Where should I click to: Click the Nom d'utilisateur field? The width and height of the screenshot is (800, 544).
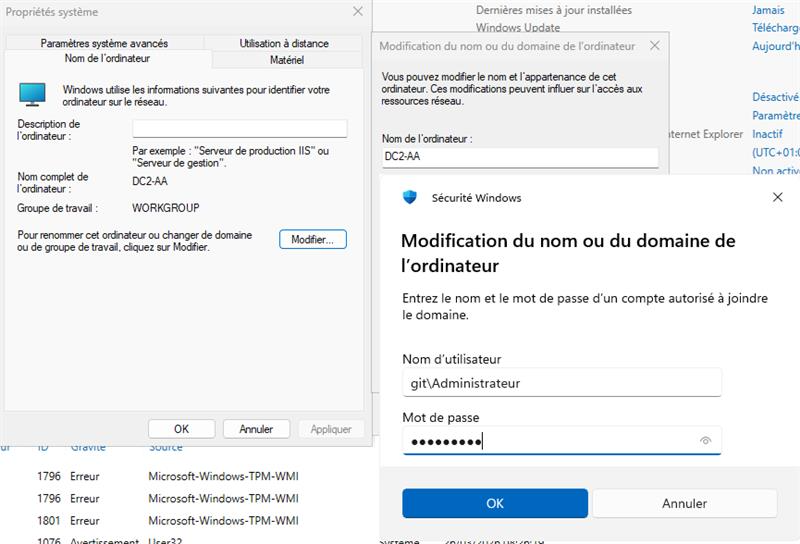point(562,383)
